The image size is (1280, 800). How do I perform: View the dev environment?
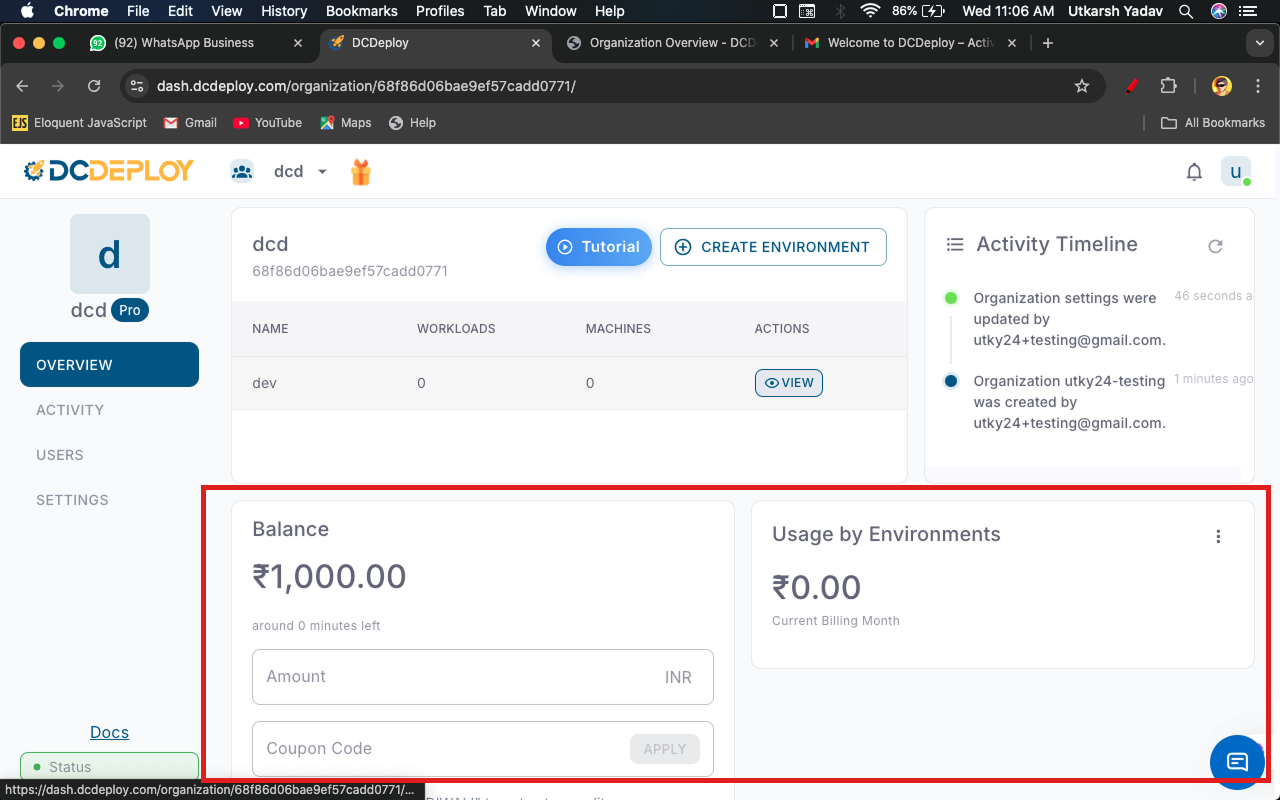(x=788, y=383)
